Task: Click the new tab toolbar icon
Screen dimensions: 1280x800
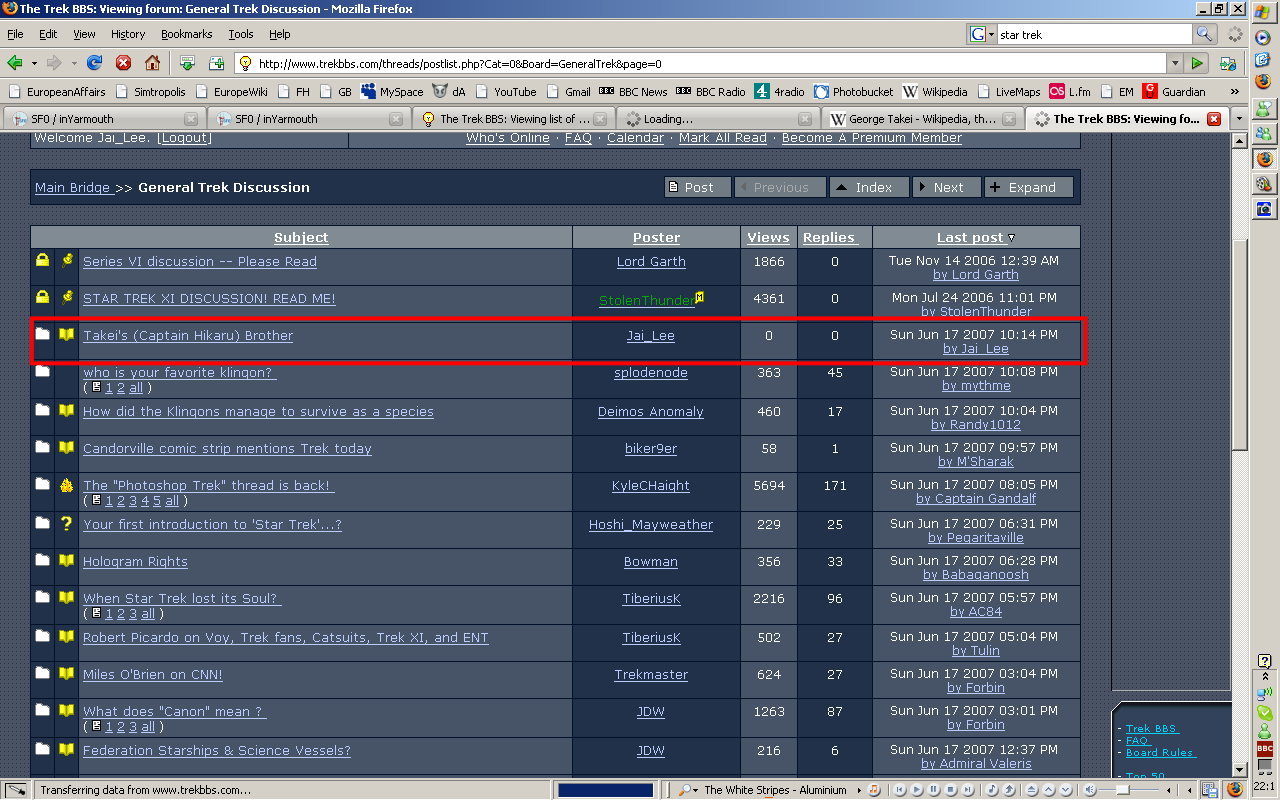Action: (x=216, y=63)
